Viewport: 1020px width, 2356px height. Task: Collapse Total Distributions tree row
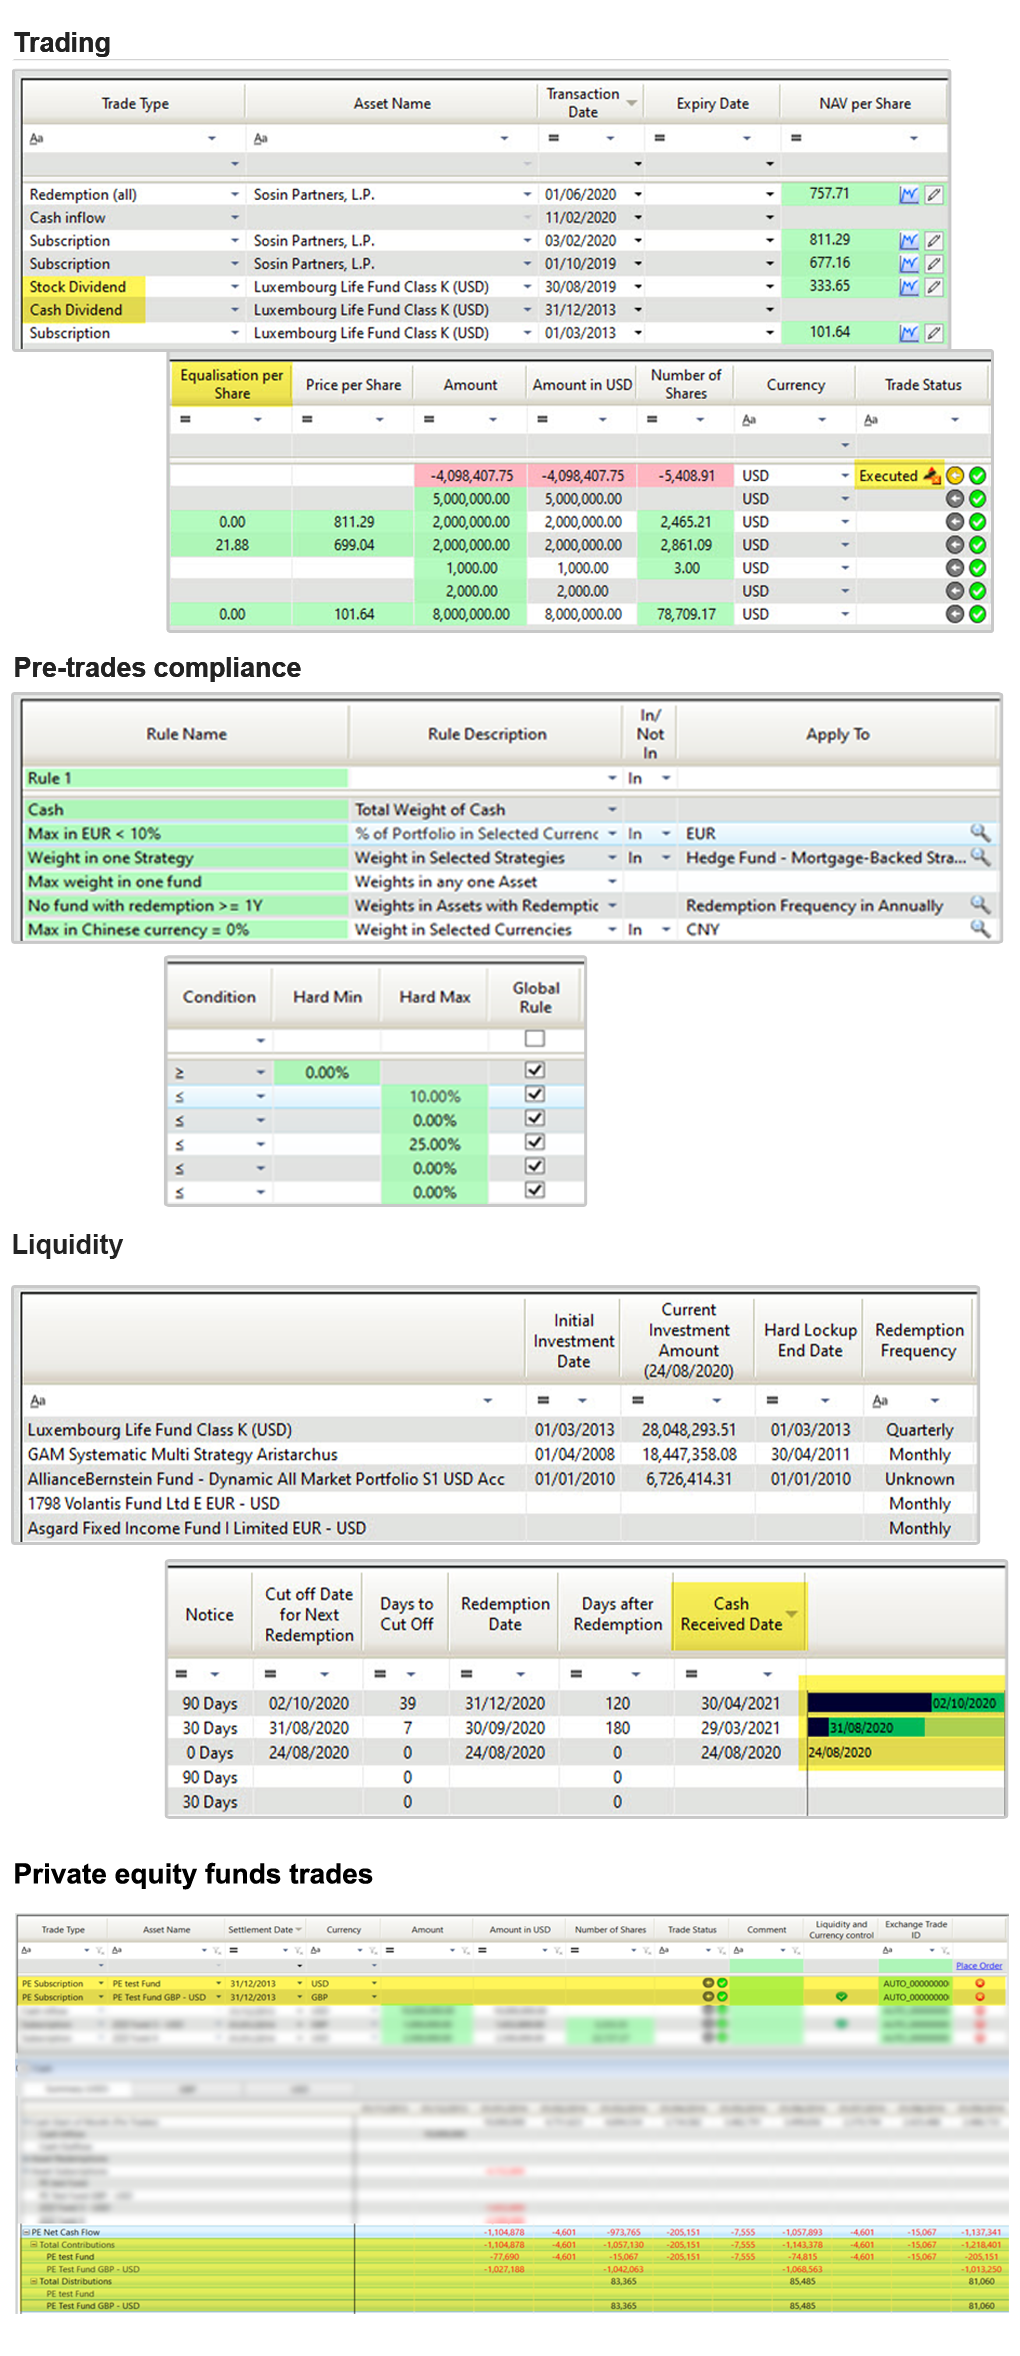(x=33, y=2282)
